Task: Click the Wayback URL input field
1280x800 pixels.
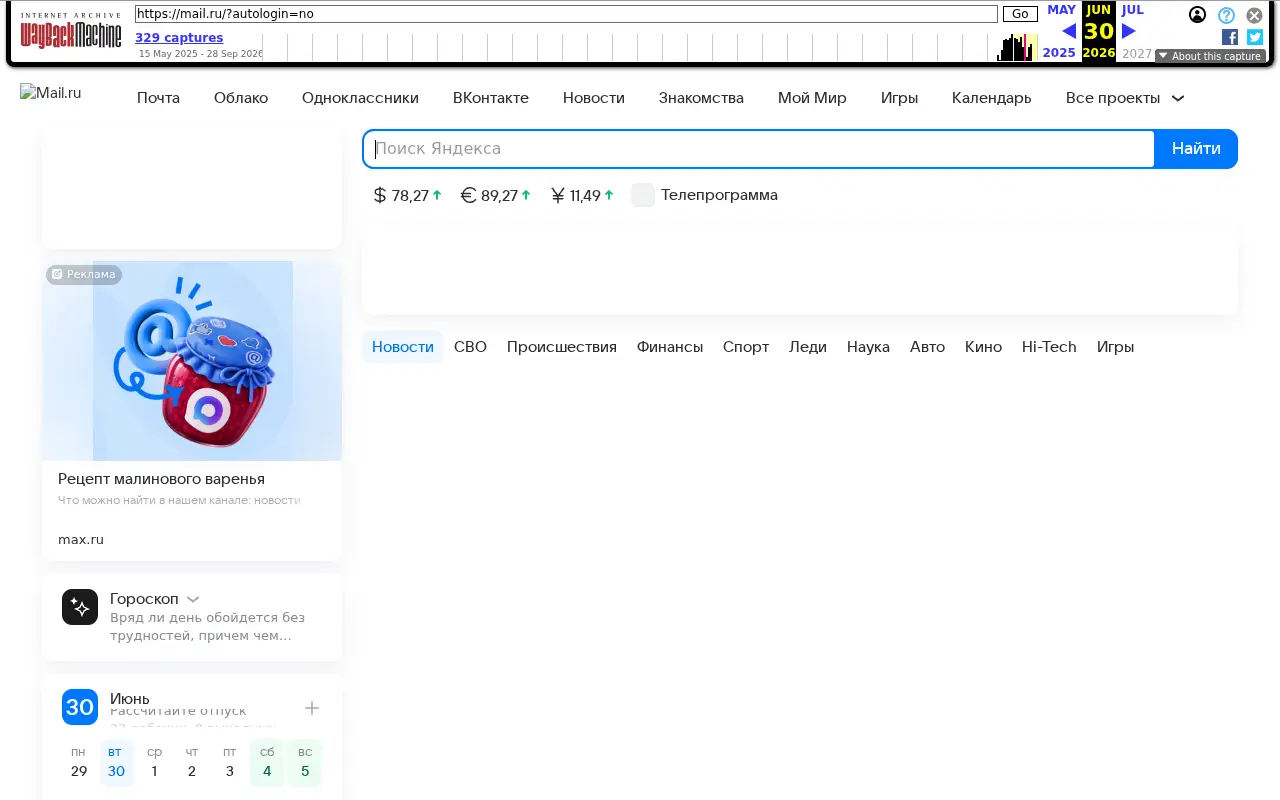Action: point(566,14)
